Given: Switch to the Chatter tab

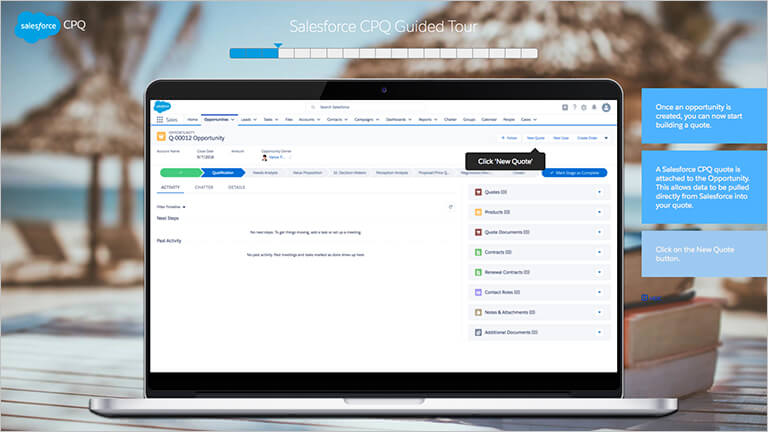Looking at the screenshot, I should coord(204,187).
